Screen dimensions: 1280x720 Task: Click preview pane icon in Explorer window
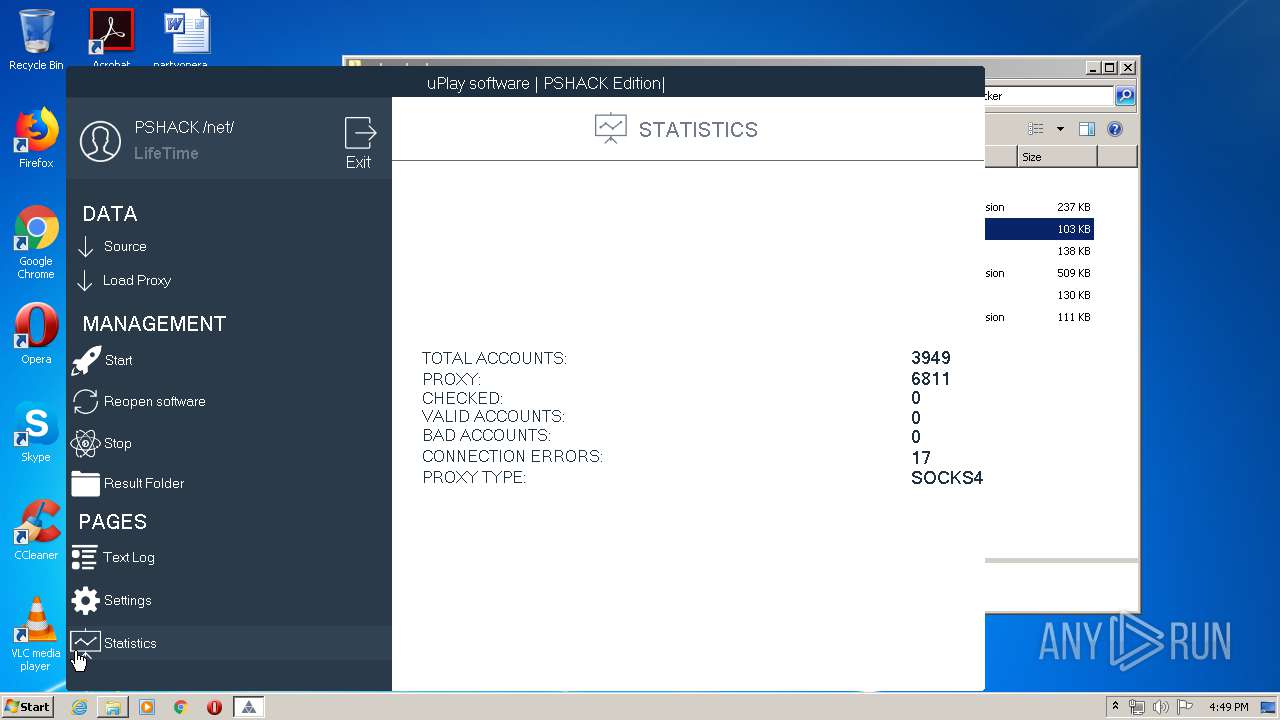(1087, 129)
